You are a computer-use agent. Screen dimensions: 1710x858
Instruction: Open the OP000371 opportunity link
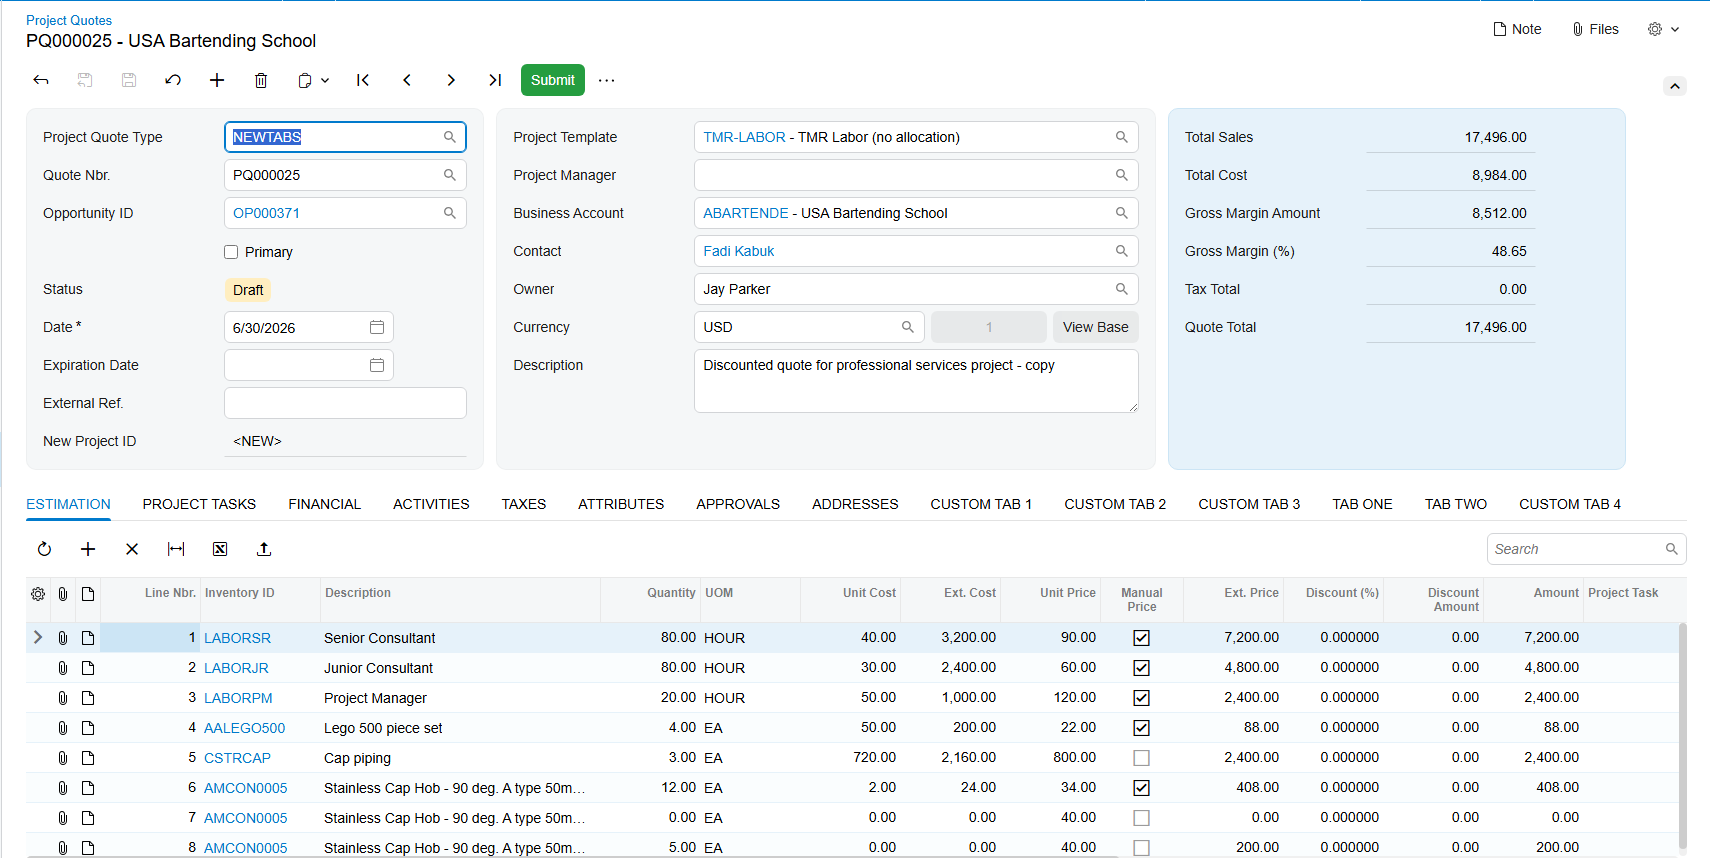(266, 213)
